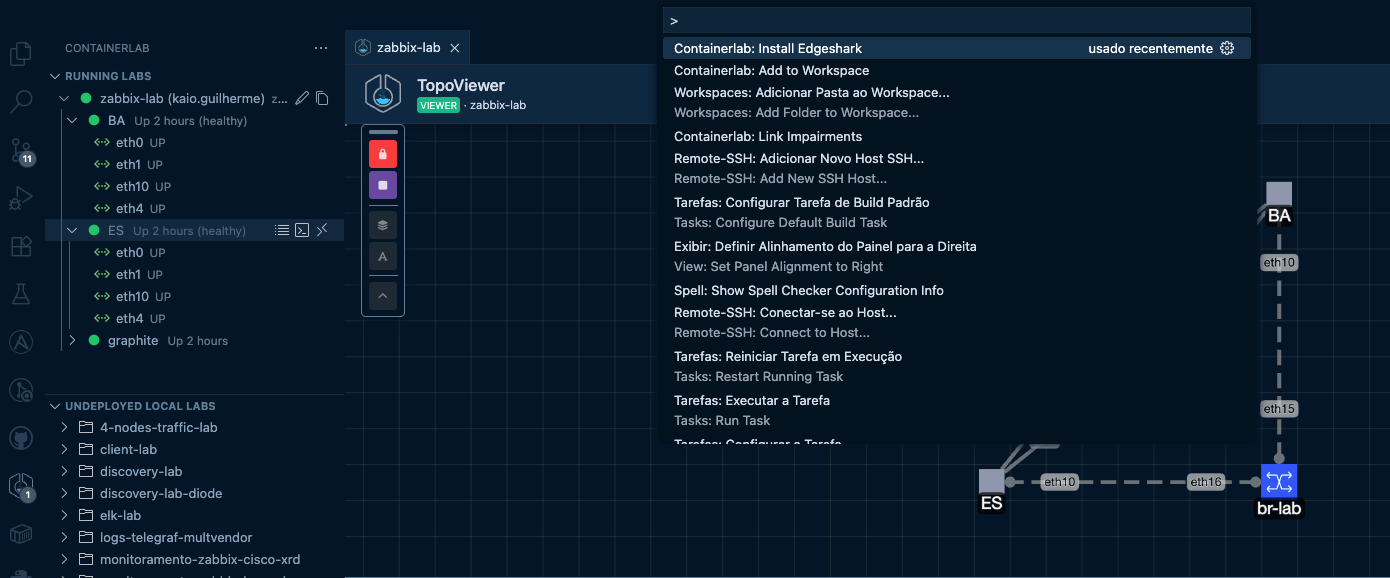Choose 'Containerlab: Add to Workspace' command
This screenshot has width=1390, height=578.
pyautogui.click(x=771, y=71)
